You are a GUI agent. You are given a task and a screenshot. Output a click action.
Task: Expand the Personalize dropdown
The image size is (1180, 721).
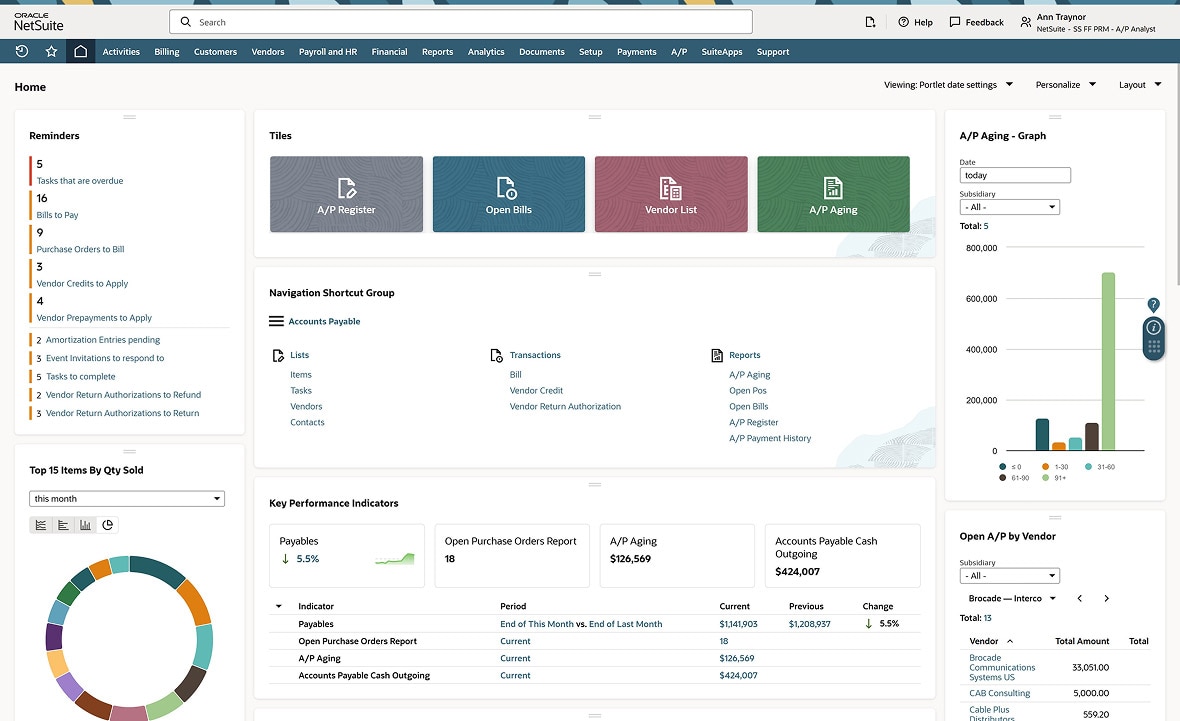(x=1066, y=85)
